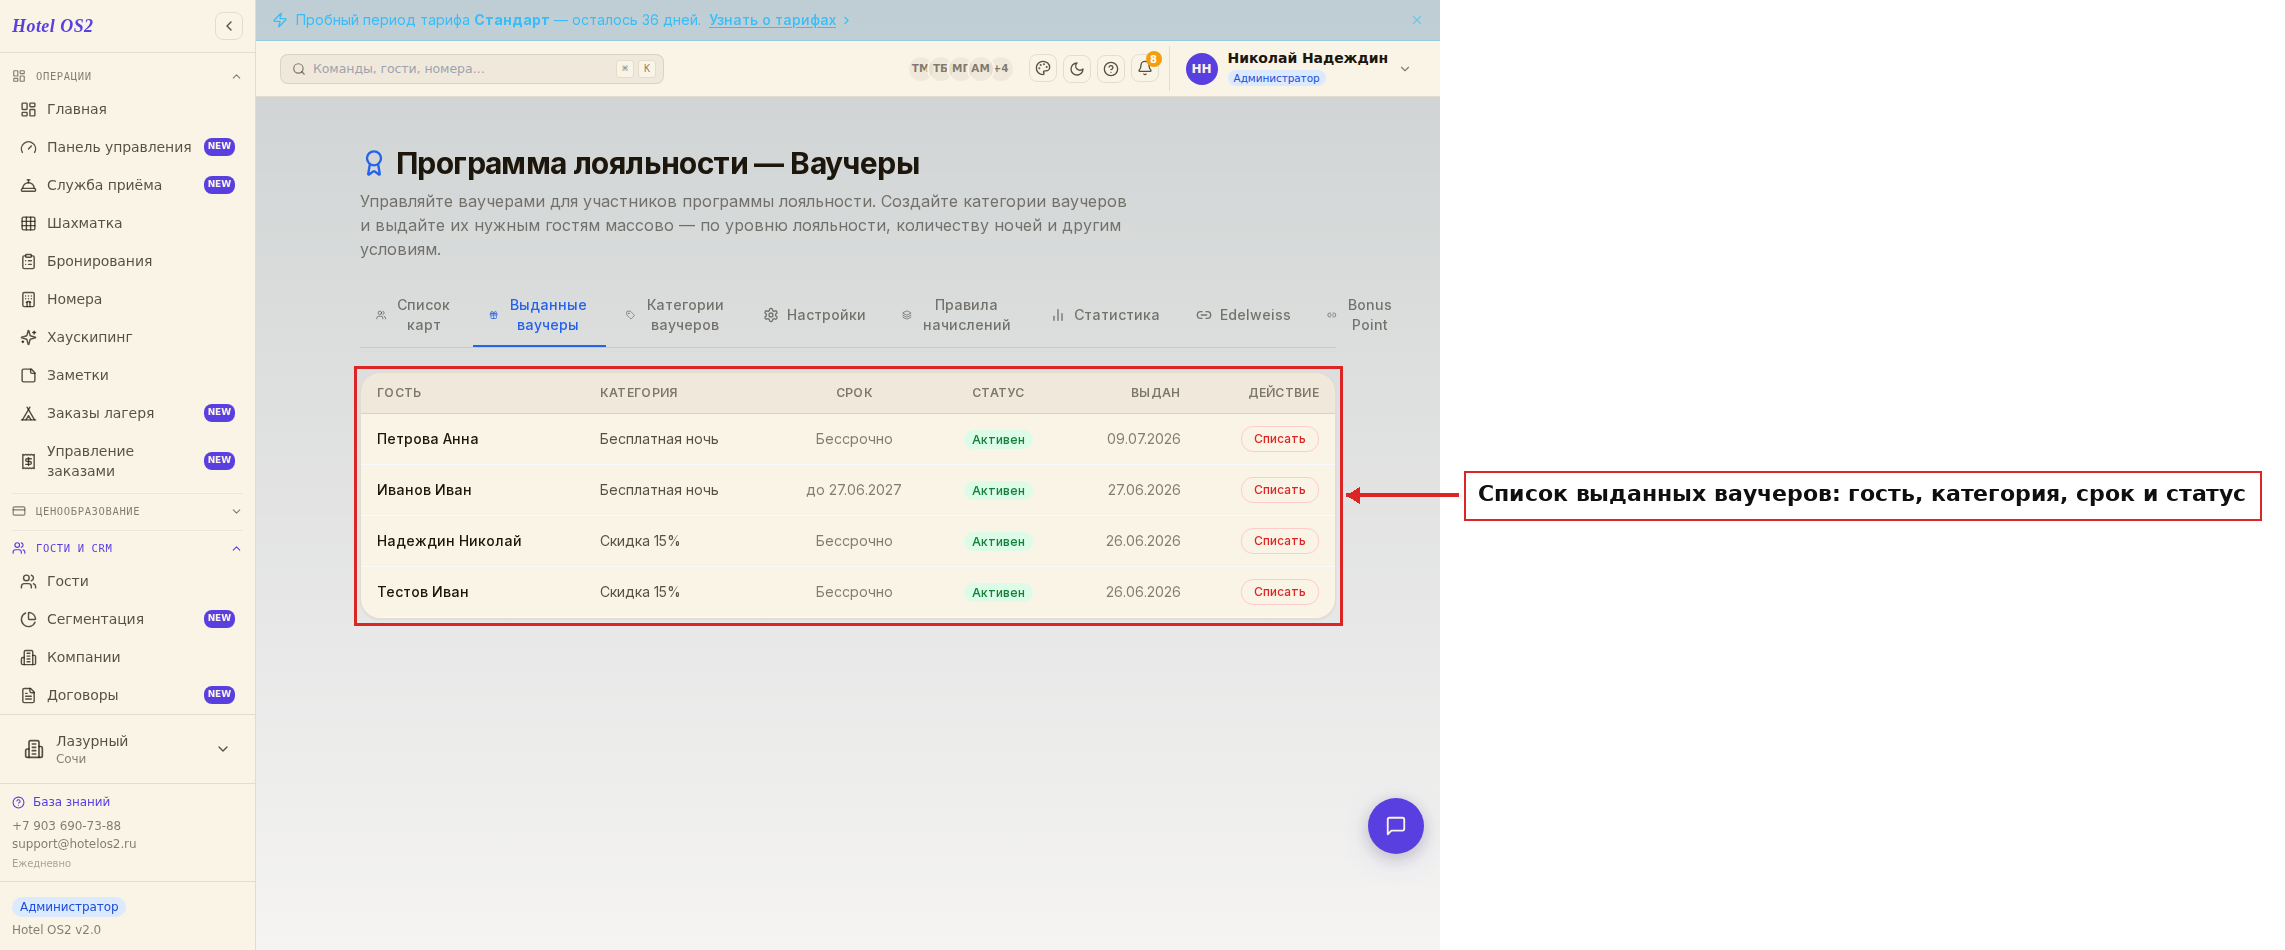
Task: Click the Статус column header
Action: point(998,393)
